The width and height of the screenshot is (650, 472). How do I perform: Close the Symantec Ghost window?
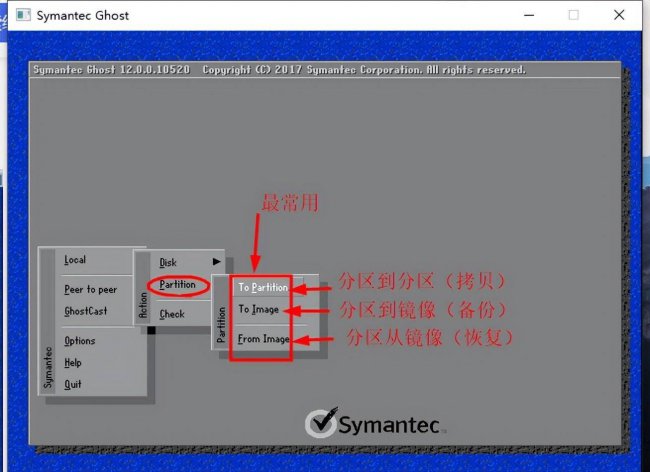pyautogui.click(x=619, y=15)
